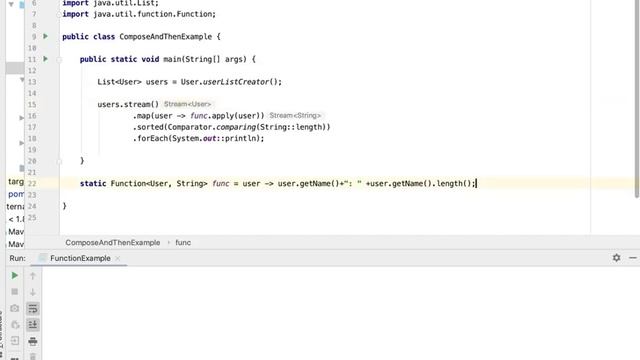
Task: Click 'String::length' method reference
Action: coord(290,127)
